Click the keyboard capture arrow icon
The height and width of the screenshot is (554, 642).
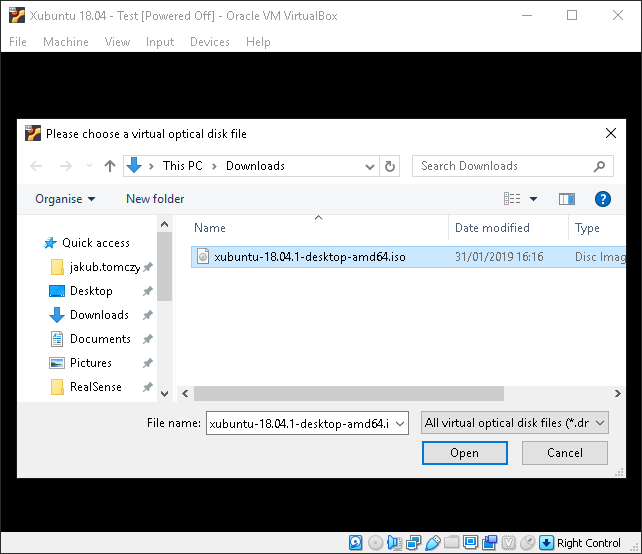546,543
